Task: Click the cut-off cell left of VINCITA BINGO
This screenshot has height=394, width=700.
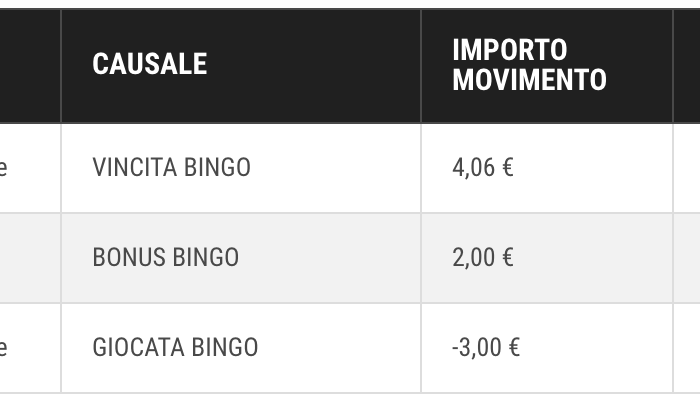Action: pyautogui.click(x=30, y=168)
